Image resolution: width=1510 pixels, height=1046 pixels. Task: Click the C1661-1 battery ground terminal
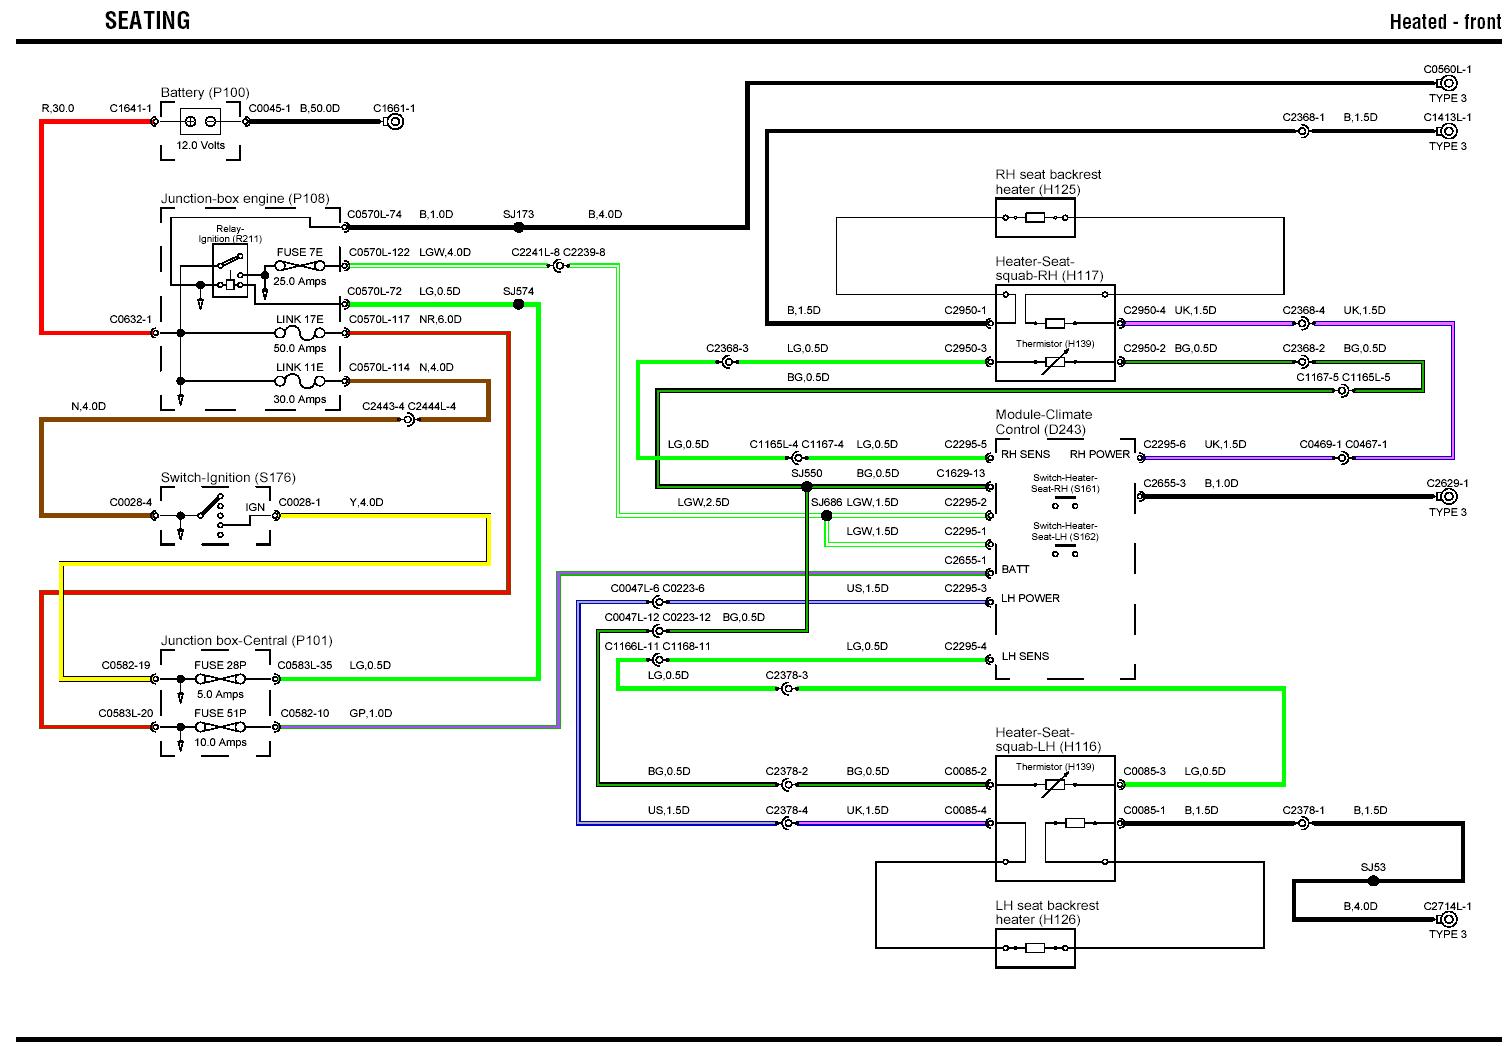(394, 122)
